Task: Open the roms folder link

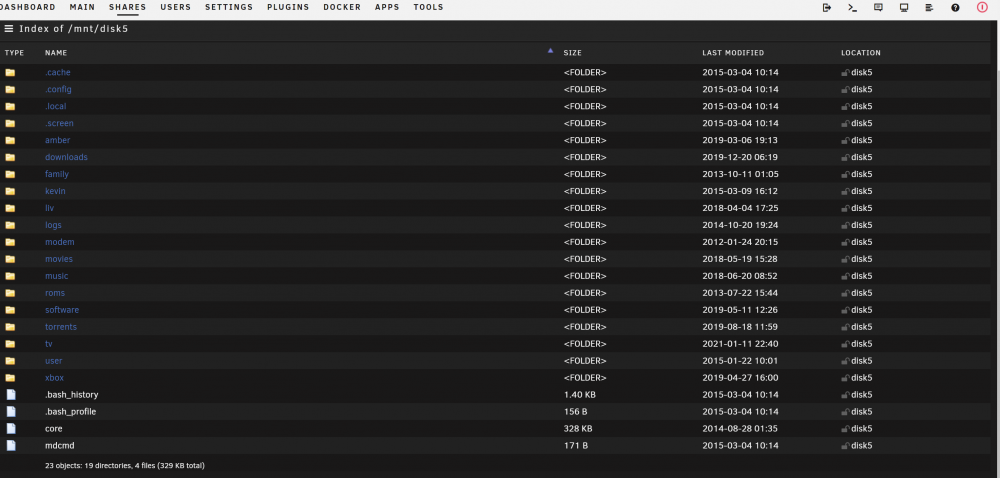Action: click(55, 293)
